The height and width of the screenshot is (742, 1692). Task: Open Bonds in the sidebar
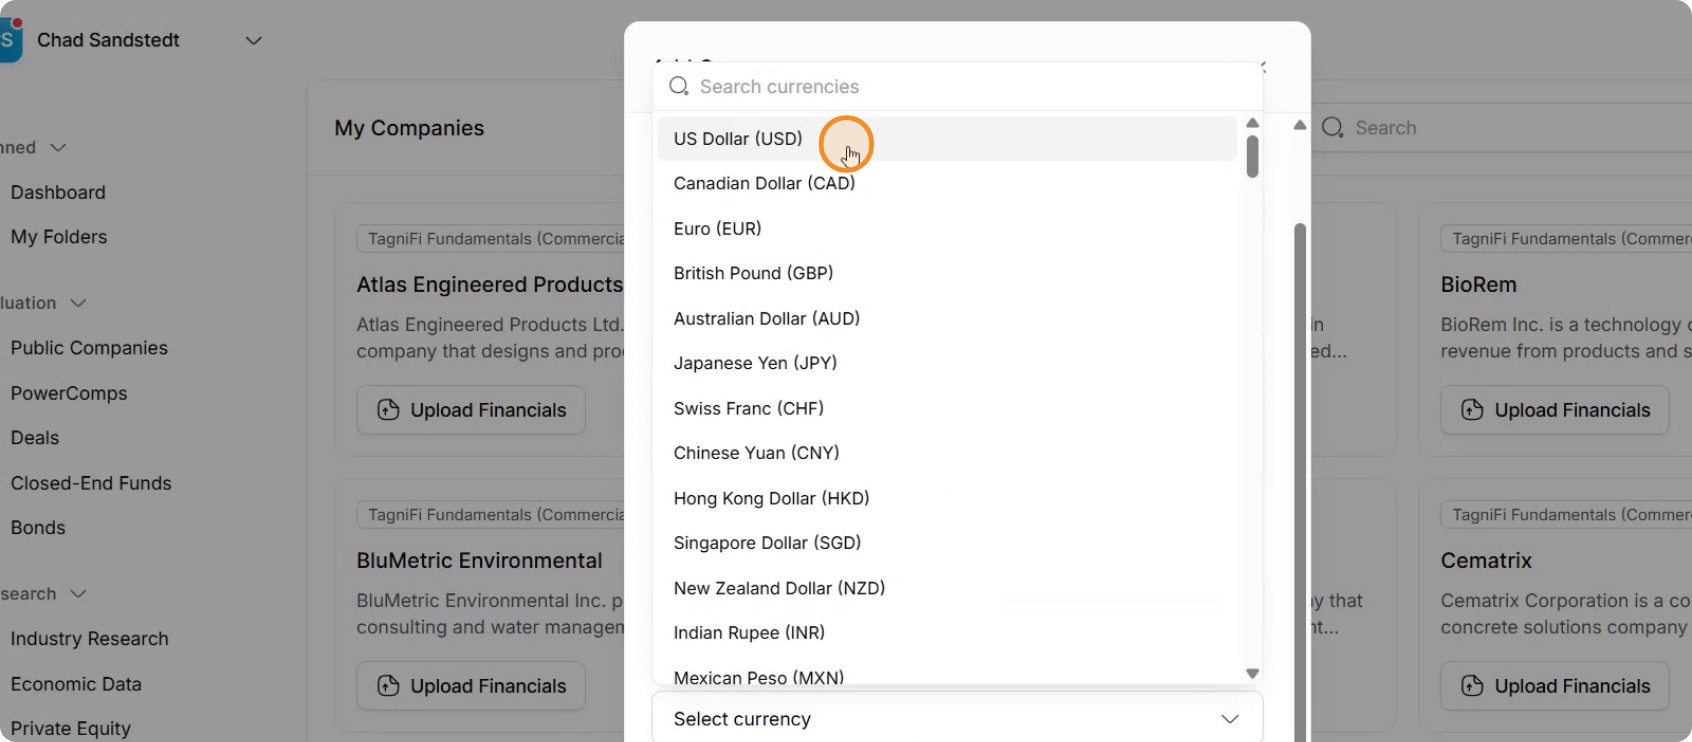click(38, 528)
